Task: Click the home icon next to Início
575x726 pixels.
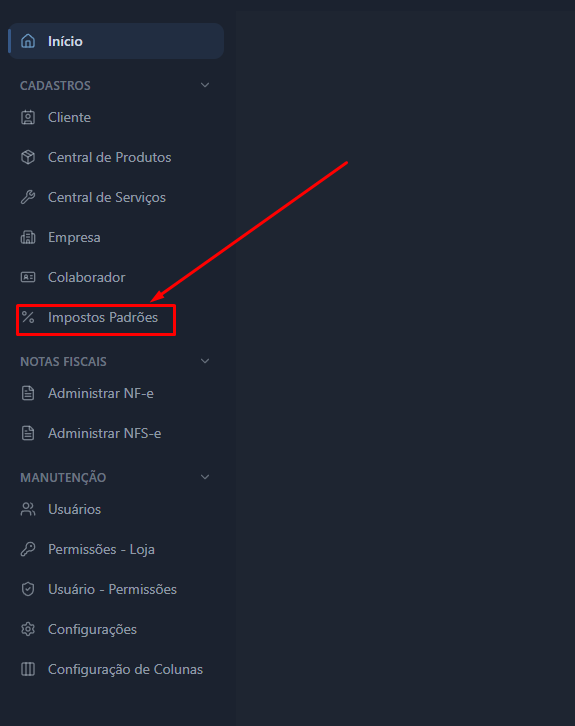Action: pyautogui.click(x=28, y=41)
